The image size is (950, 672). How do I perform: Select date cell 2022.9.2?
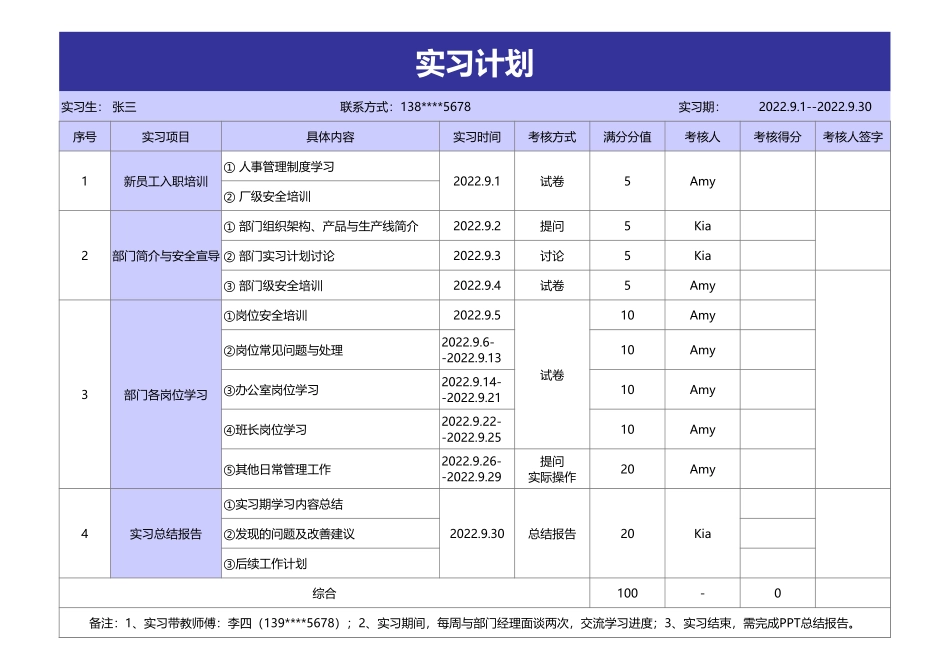pyautogui.click(x=477, y=226)
